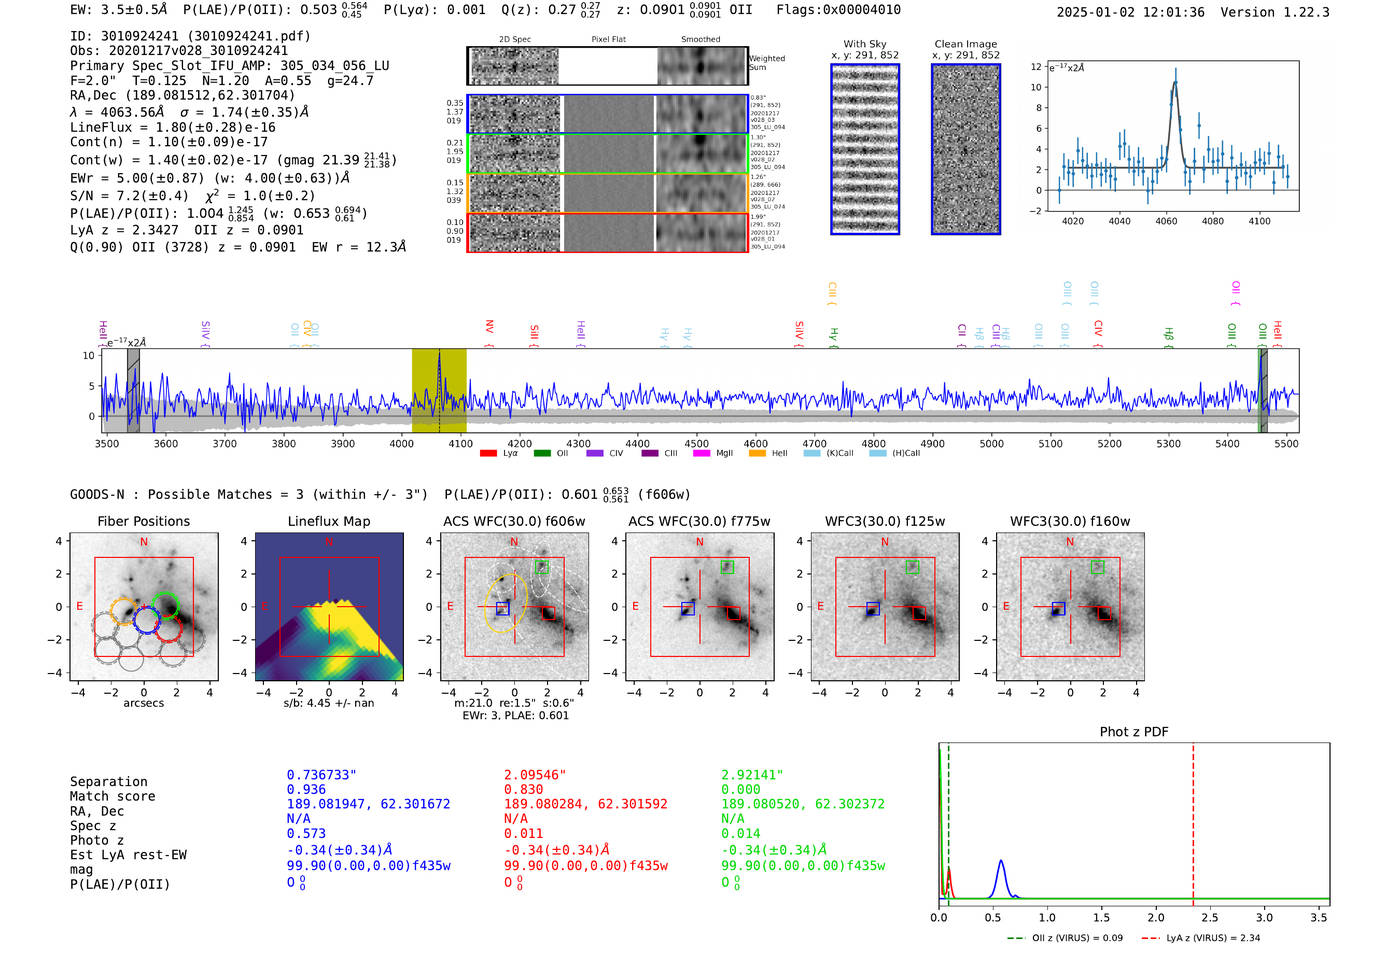Click the blue separation value 0.736733"
Image resolution: width=1400 pixels, height=953 pixels.
pyautogui.click(x=322, y=776)
